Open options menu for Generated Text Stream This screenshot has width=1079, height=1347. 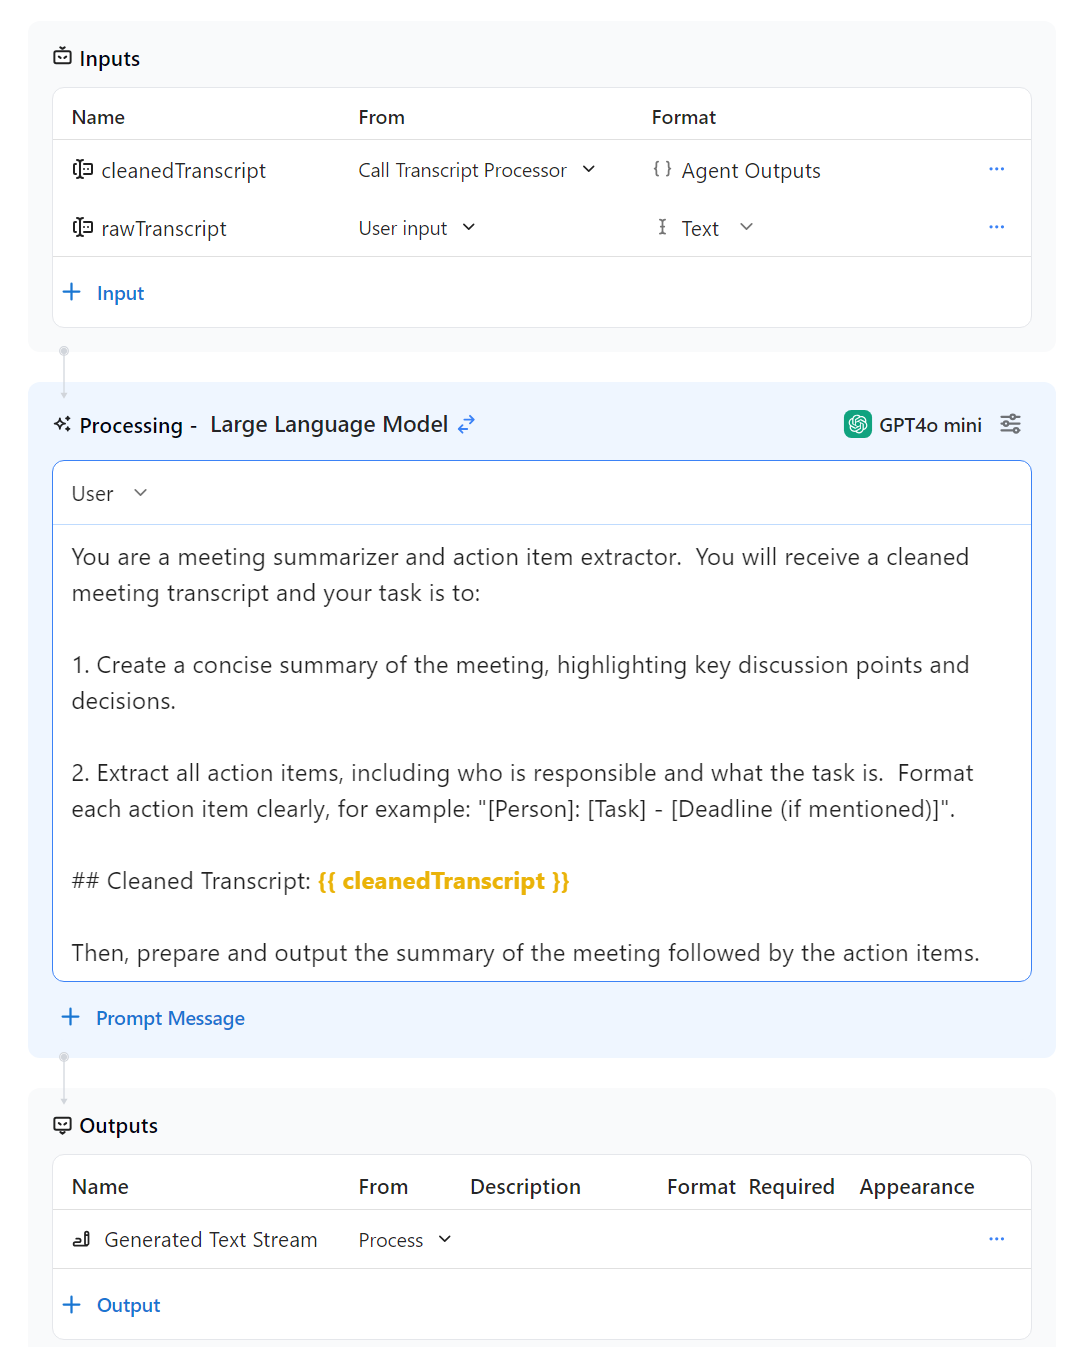point(996,1239)
